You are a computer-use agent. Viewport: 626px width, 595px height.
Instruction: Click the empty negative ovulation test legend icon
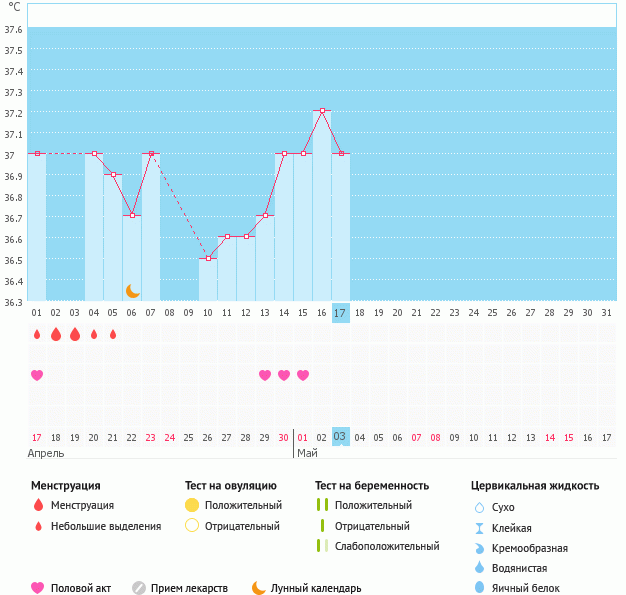point(192,526)
